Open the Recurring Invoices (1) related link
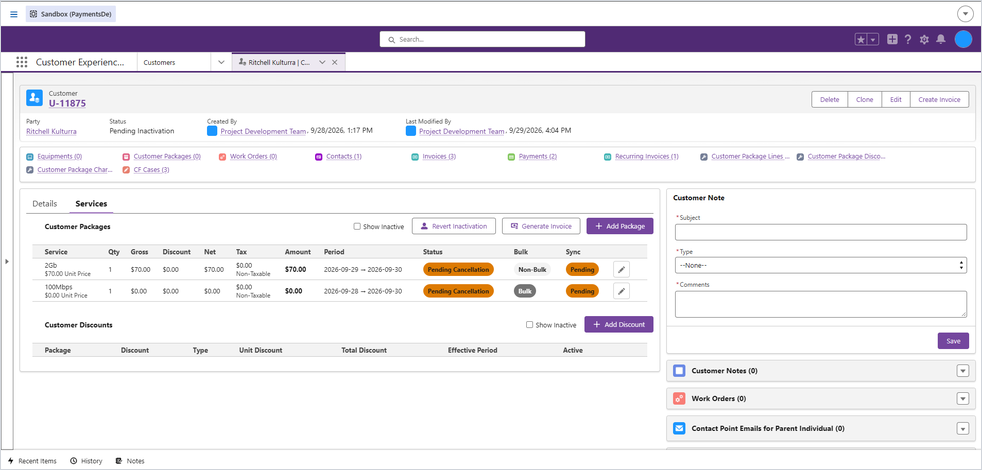The height and width of the screenshot is (470, 982). 647,157
